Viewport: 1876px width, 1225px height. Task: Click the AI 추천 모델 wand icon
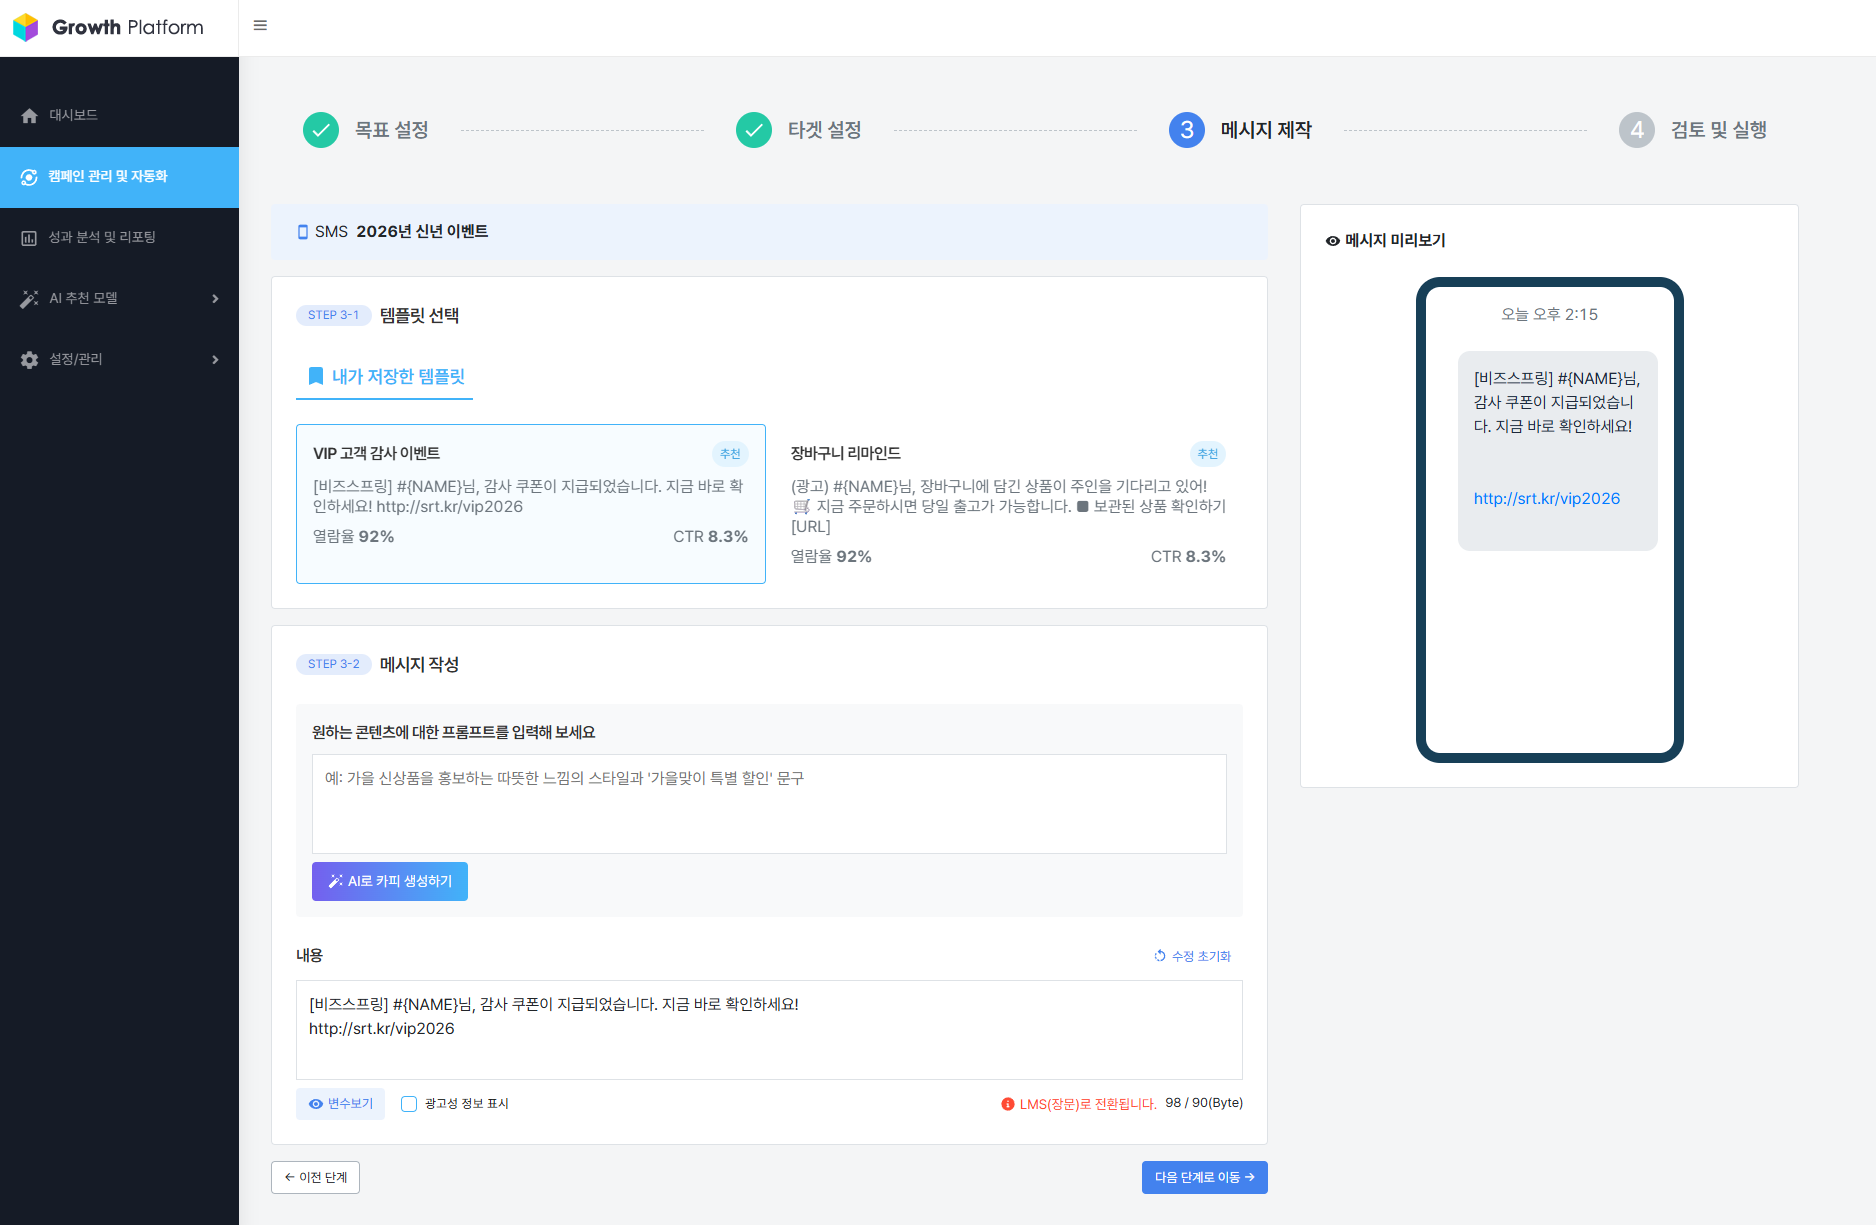[x=28, y=298]
